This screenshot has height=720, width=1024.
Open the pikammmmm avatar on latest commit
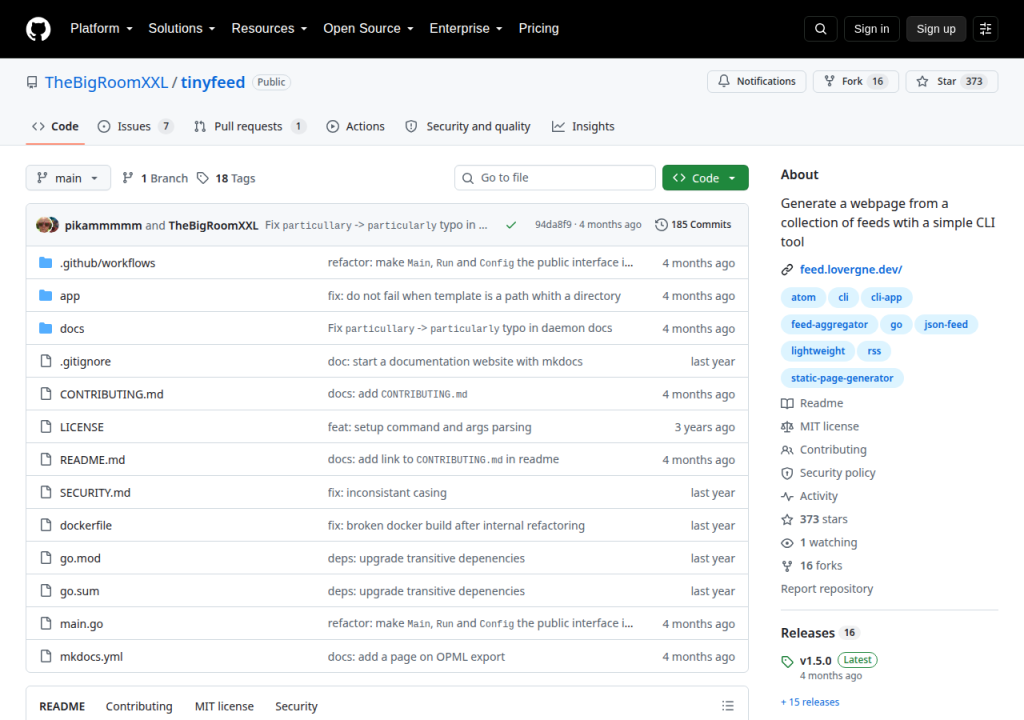[x=43, y=225]
